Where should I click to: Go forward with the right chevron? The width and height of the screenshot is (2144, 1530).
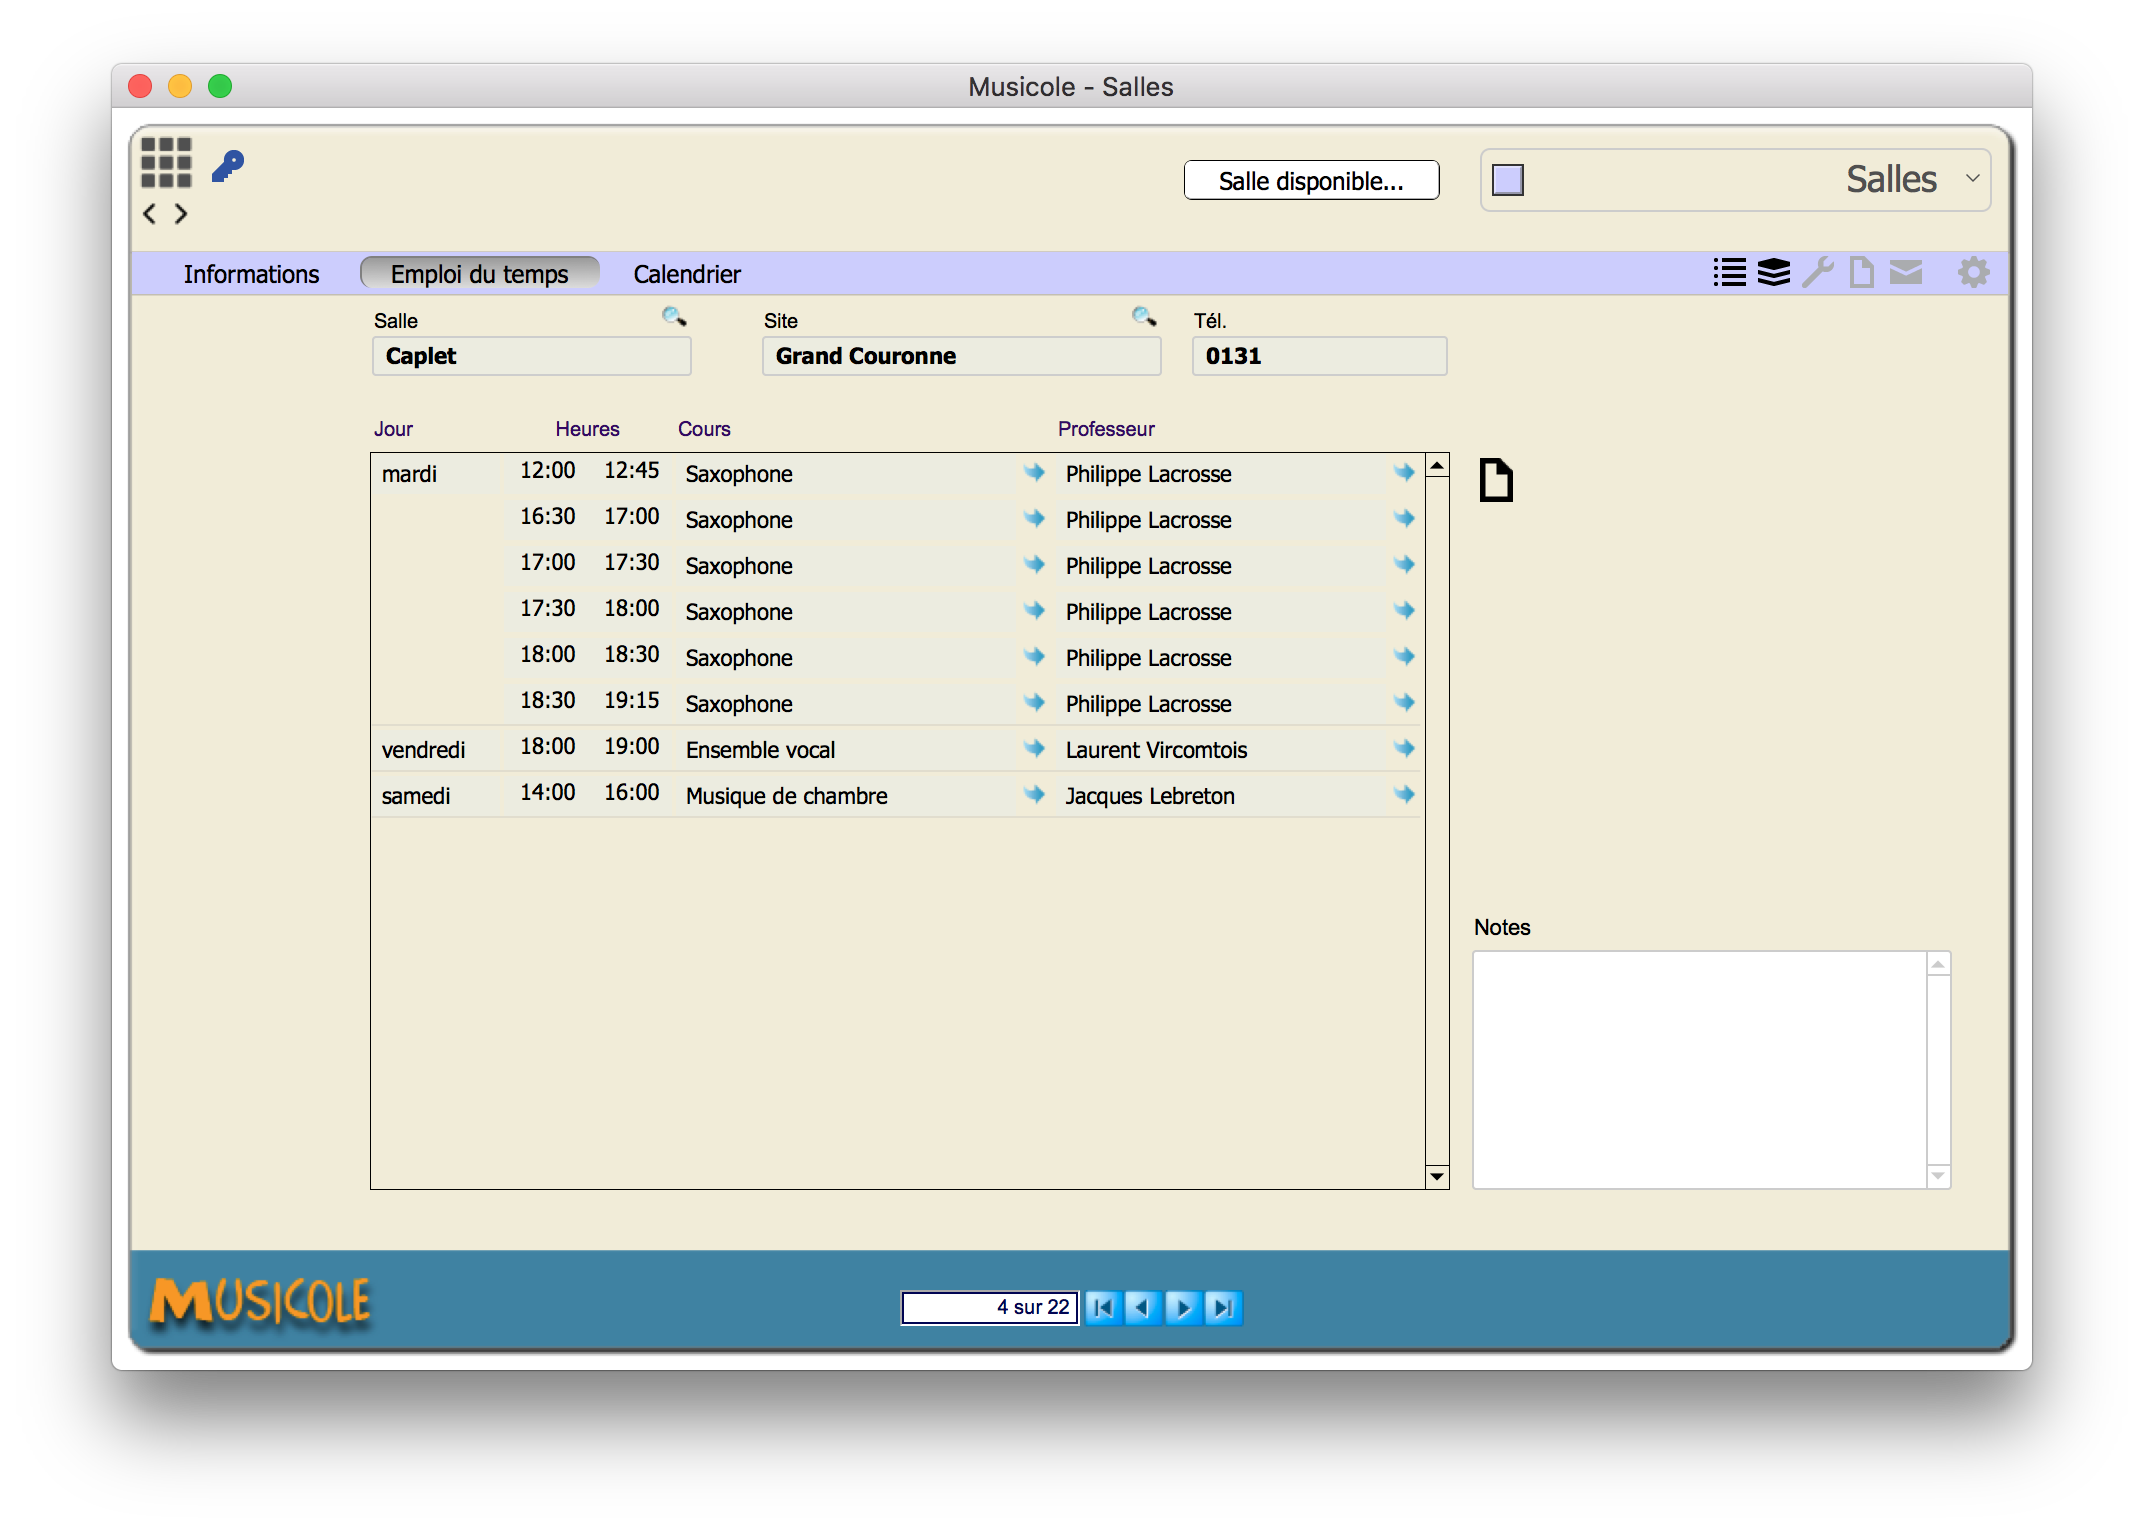181,213
